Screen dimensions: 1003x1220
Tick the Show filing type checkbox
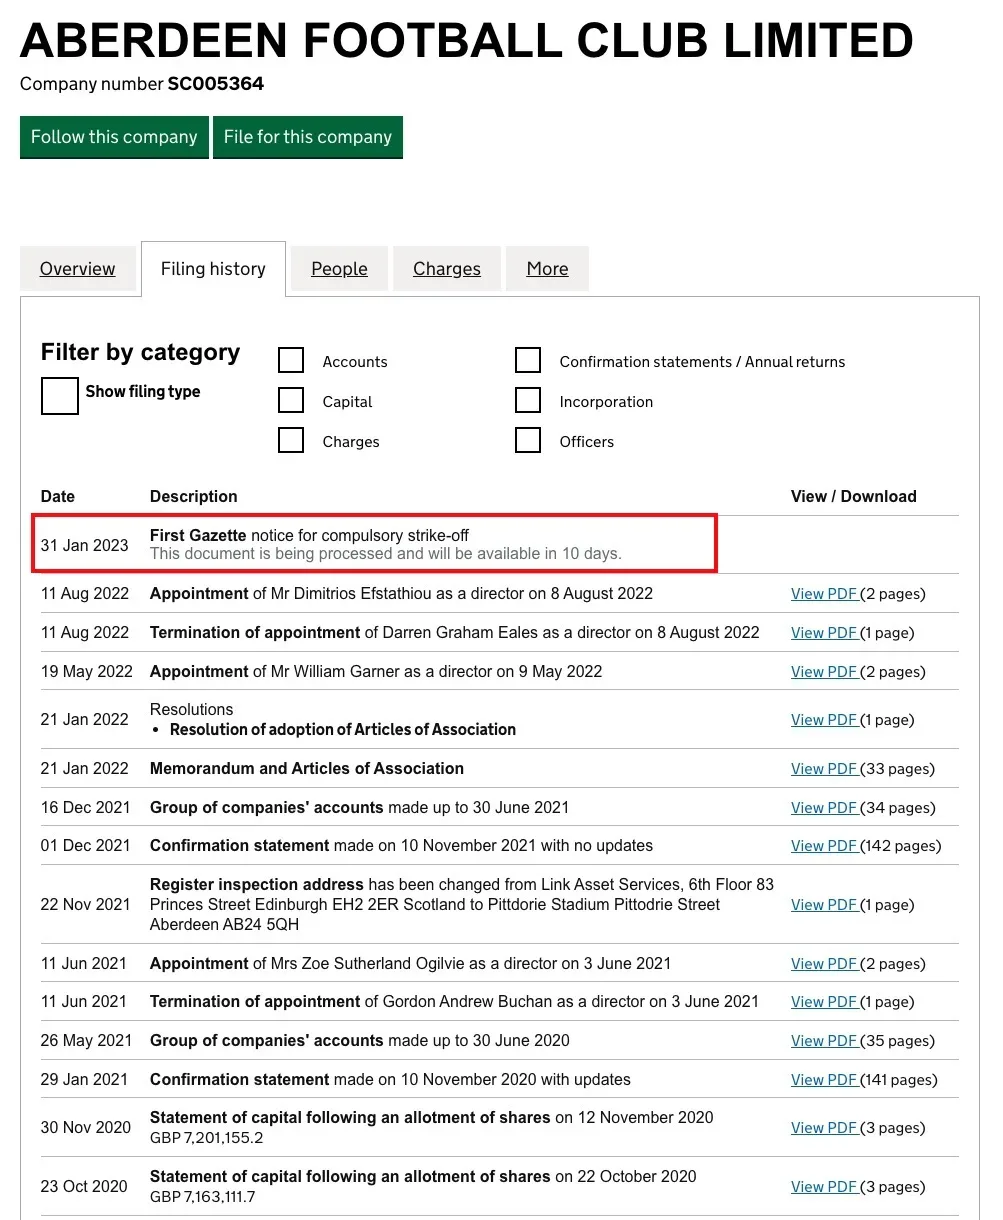coord(60,396)
